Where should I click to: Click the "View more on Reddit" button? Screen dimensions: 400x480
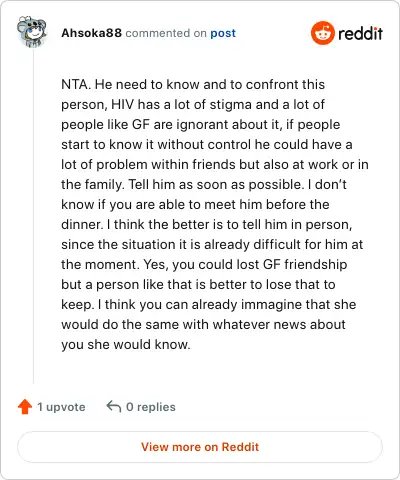200,447
